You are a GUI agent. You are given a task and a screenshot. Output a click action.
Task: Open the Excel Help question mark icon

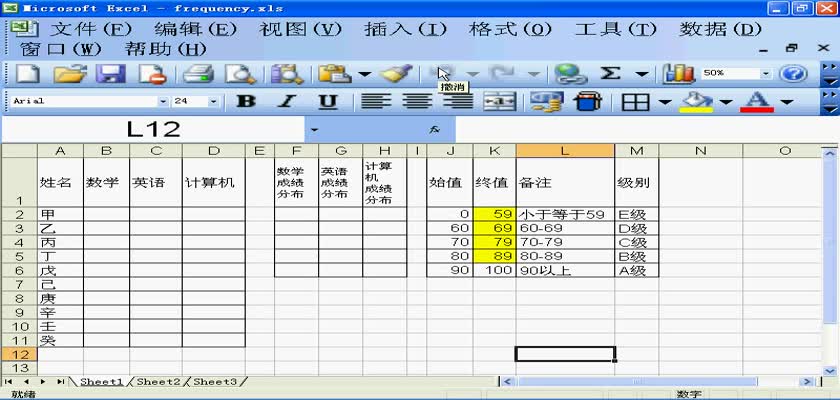tap(793, 73)
